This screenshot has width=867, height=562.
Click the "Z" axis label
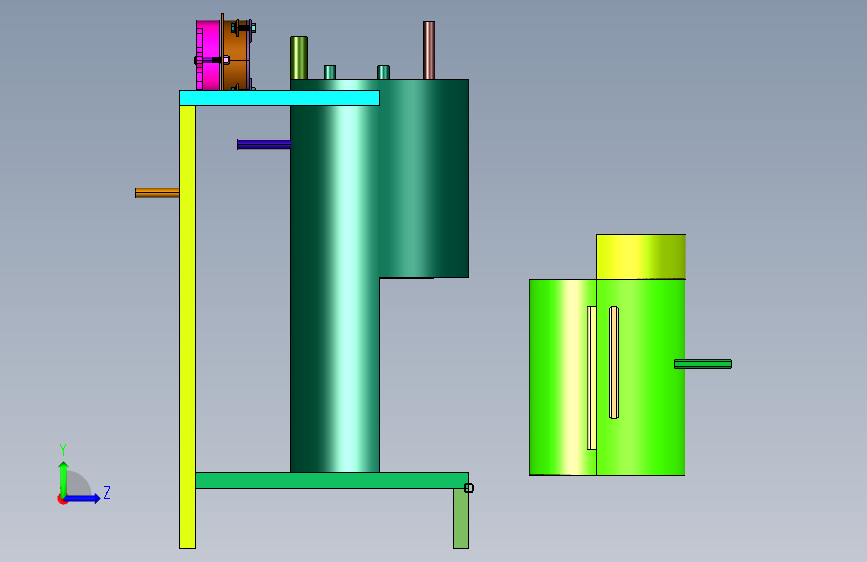pyautogui.click(x=107, y=492)
